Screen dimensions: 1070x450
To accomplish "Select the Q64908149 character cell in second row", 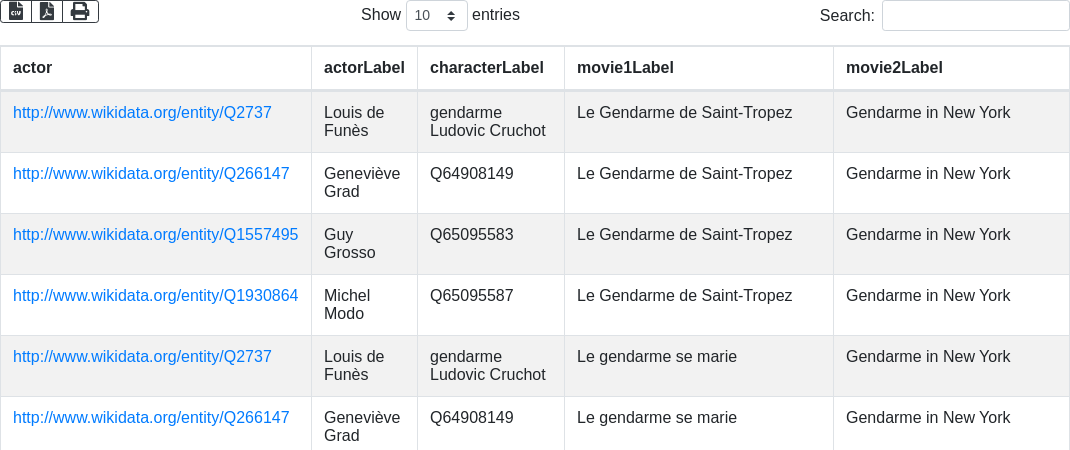I will [491, 183].
